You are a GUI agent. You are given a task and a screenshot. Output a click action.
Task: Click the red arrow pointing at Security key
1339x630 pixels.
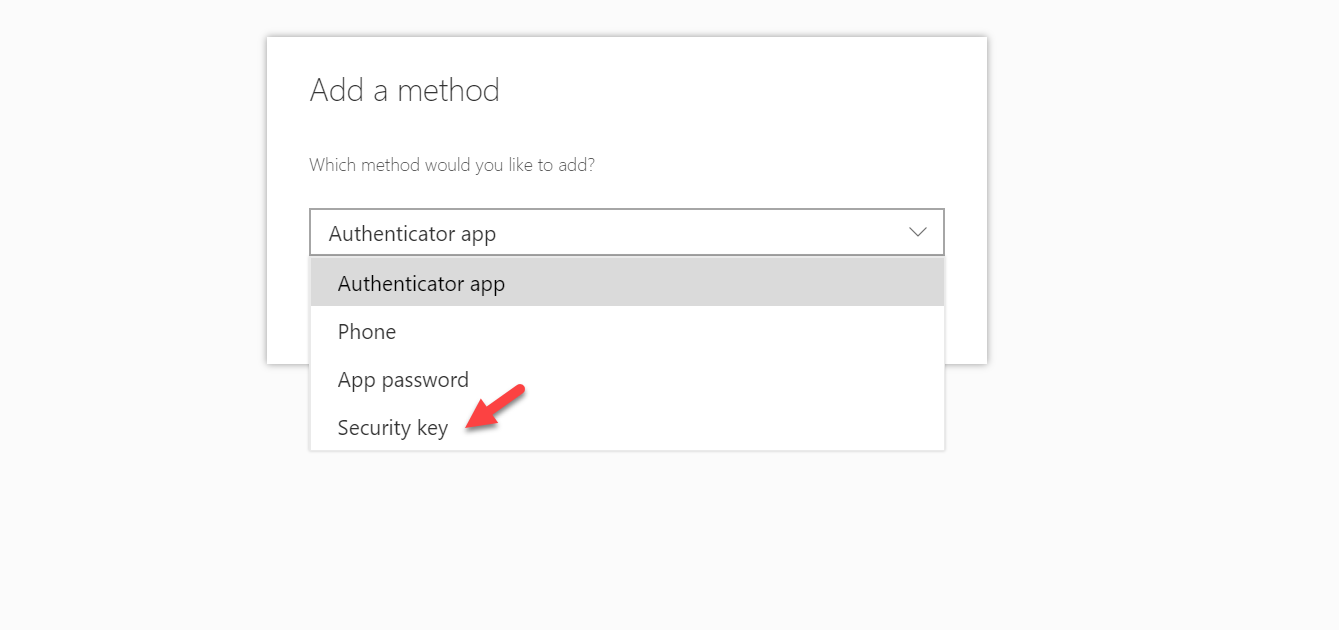496,406
